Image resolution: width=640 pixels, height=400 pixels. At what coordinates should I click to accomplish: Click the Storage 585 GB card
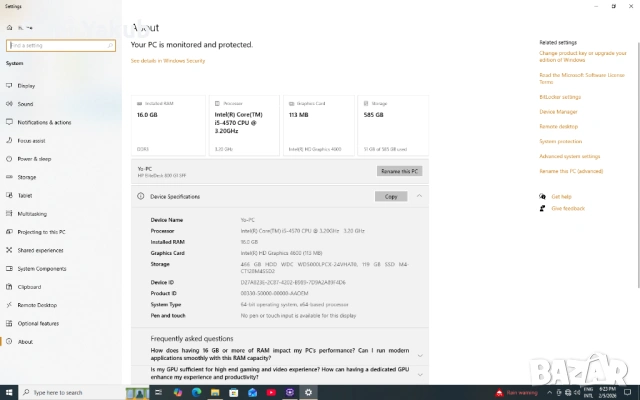pyautogui.click(x=393, y=125)
